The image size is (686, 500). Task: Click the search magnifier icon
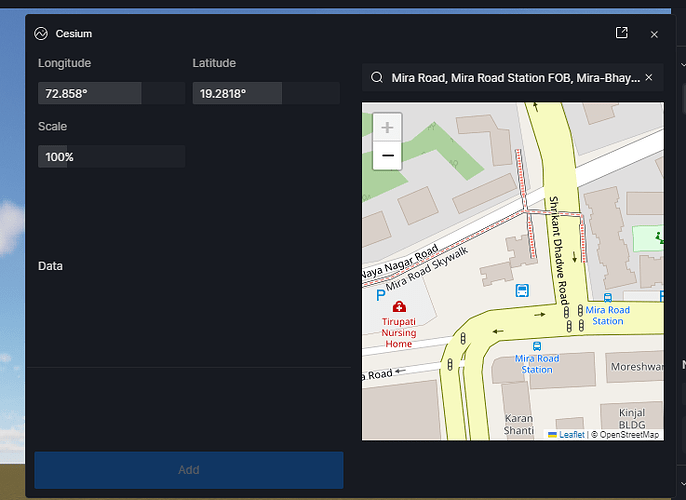click(x=377, y=78)
